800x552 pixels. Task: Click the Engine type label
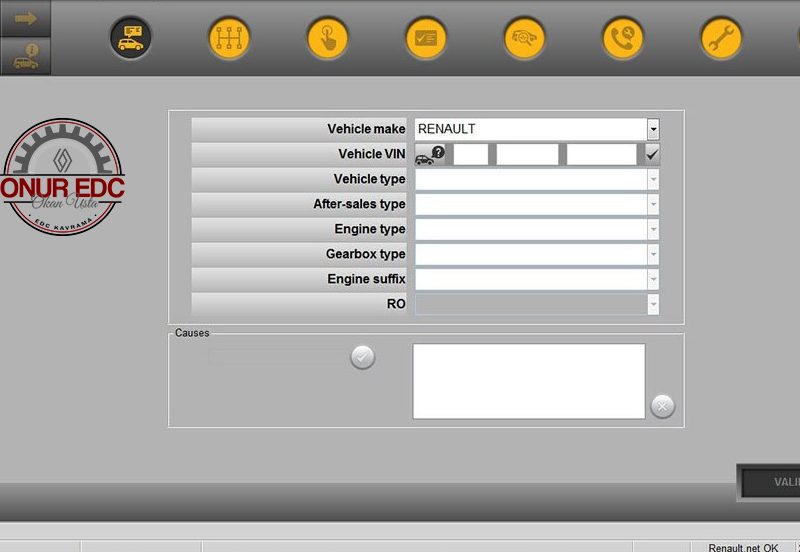coord(370,229)
